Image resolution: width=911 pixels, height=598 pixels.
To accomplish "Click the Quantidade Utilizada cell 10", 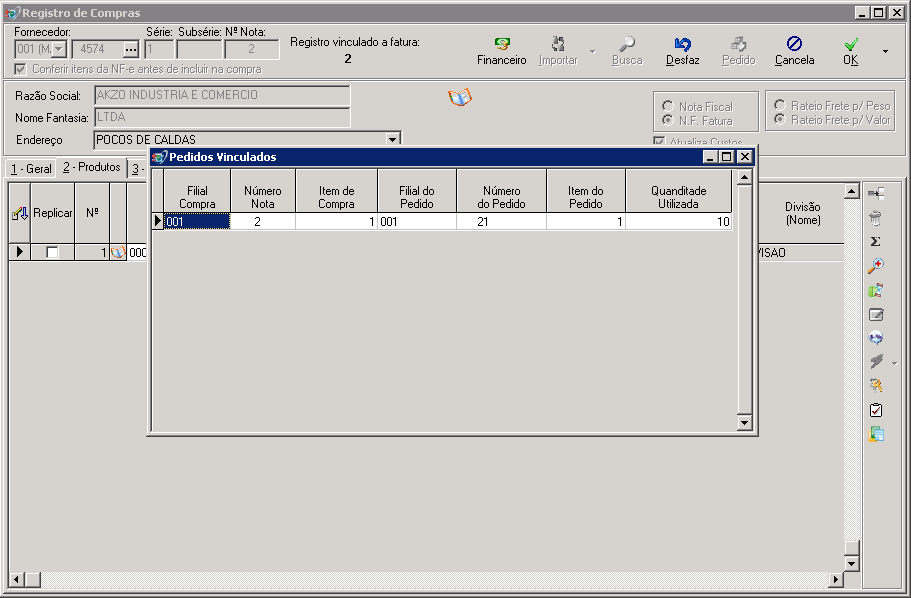I will (678, 221).
